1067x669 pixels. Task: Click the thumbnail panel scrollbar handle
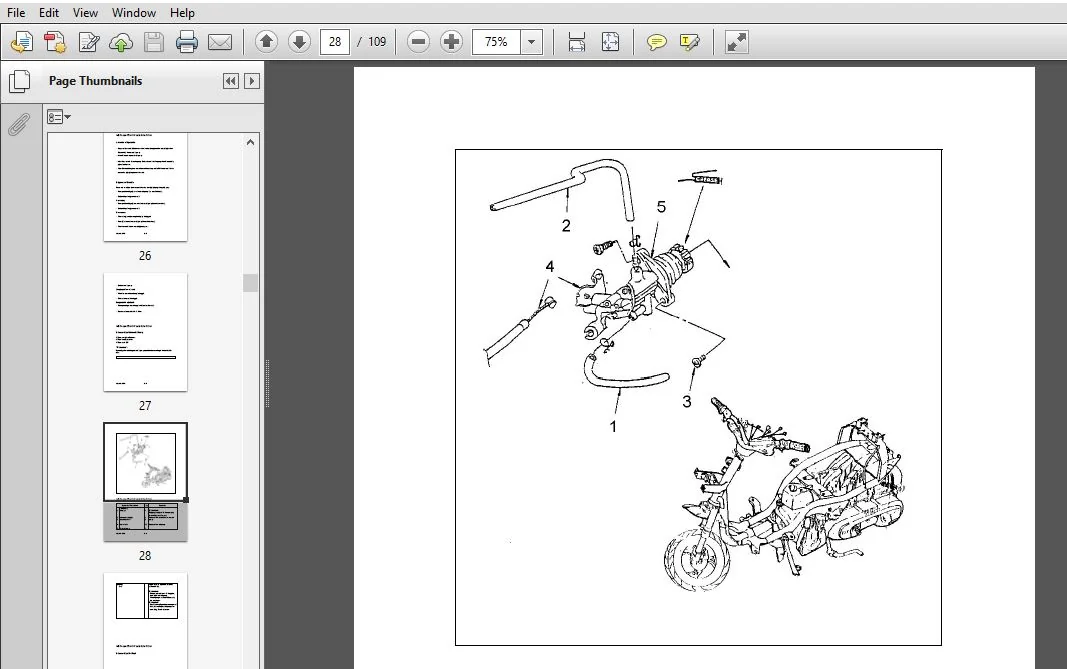[x=250, y=283]
